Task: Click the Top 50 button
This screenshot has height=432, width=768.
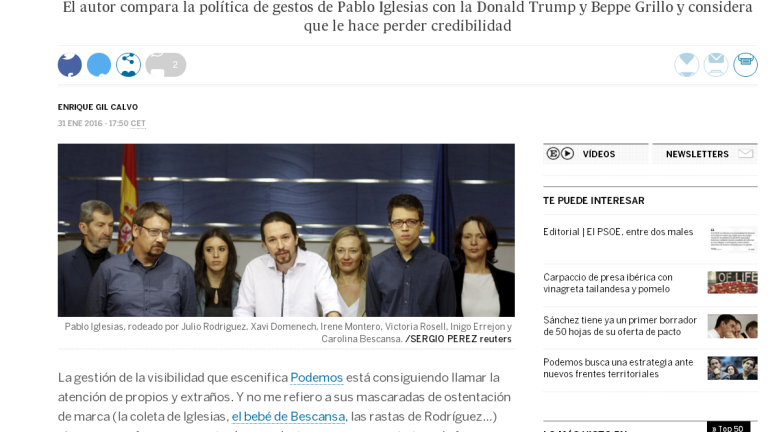Action: (x=728, y=427)
